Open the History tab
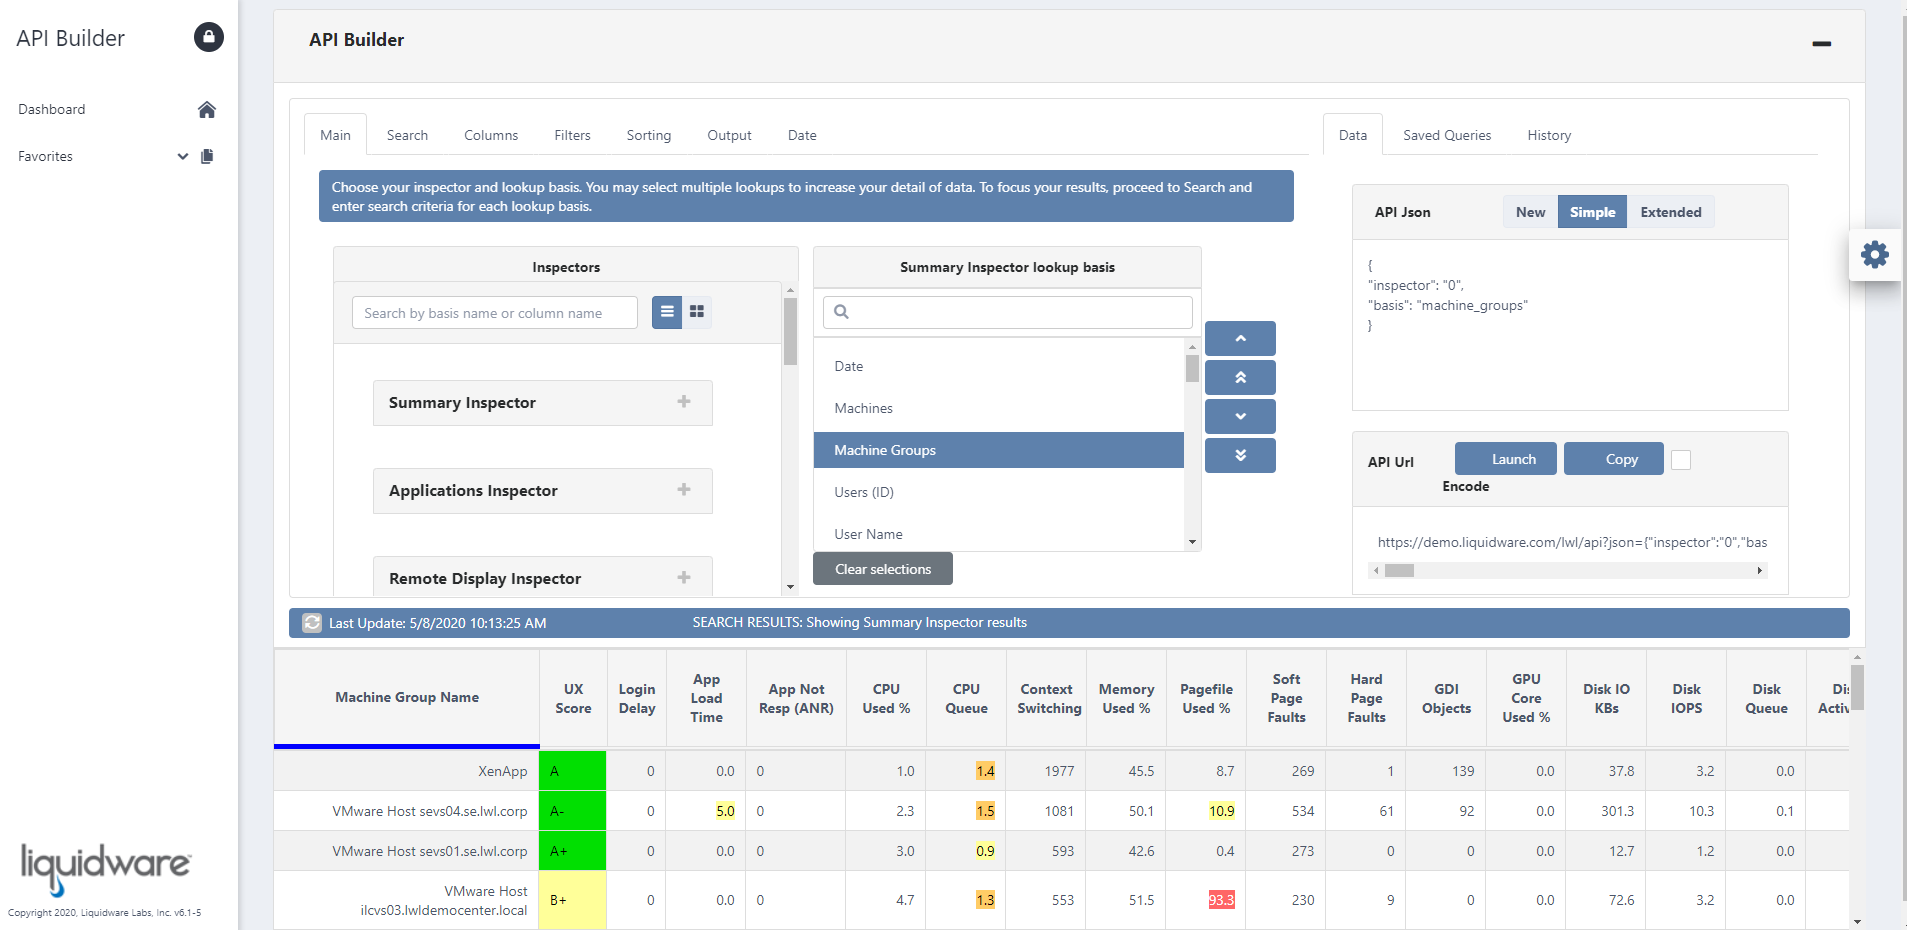Viewport: 1907px width, 930px height. [x=1549, y=135]
